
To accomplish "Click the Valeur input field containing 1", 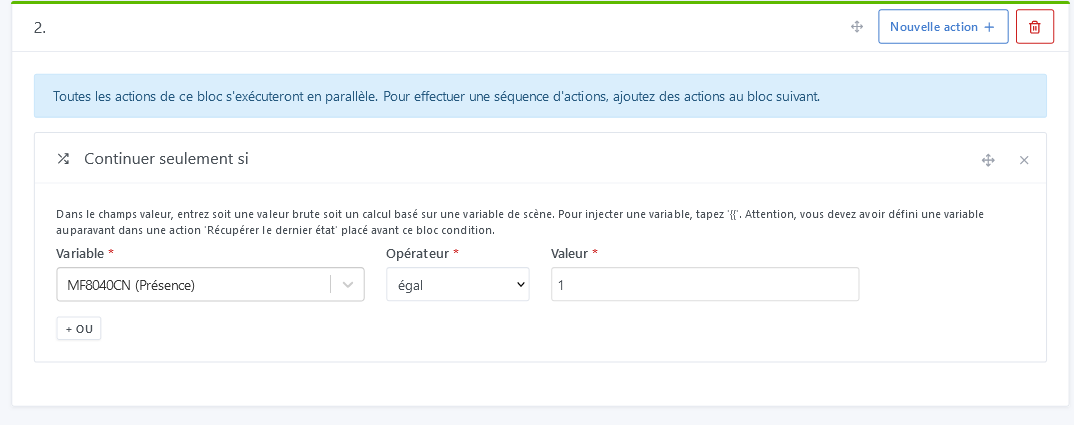I will coord(704,285).
